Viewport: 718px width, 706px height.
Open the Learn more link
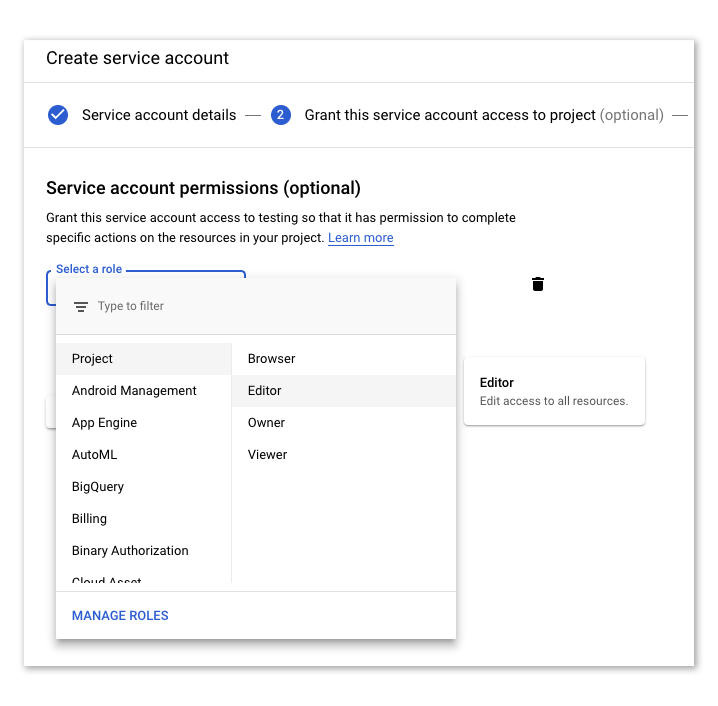click(x=360, y=238)
